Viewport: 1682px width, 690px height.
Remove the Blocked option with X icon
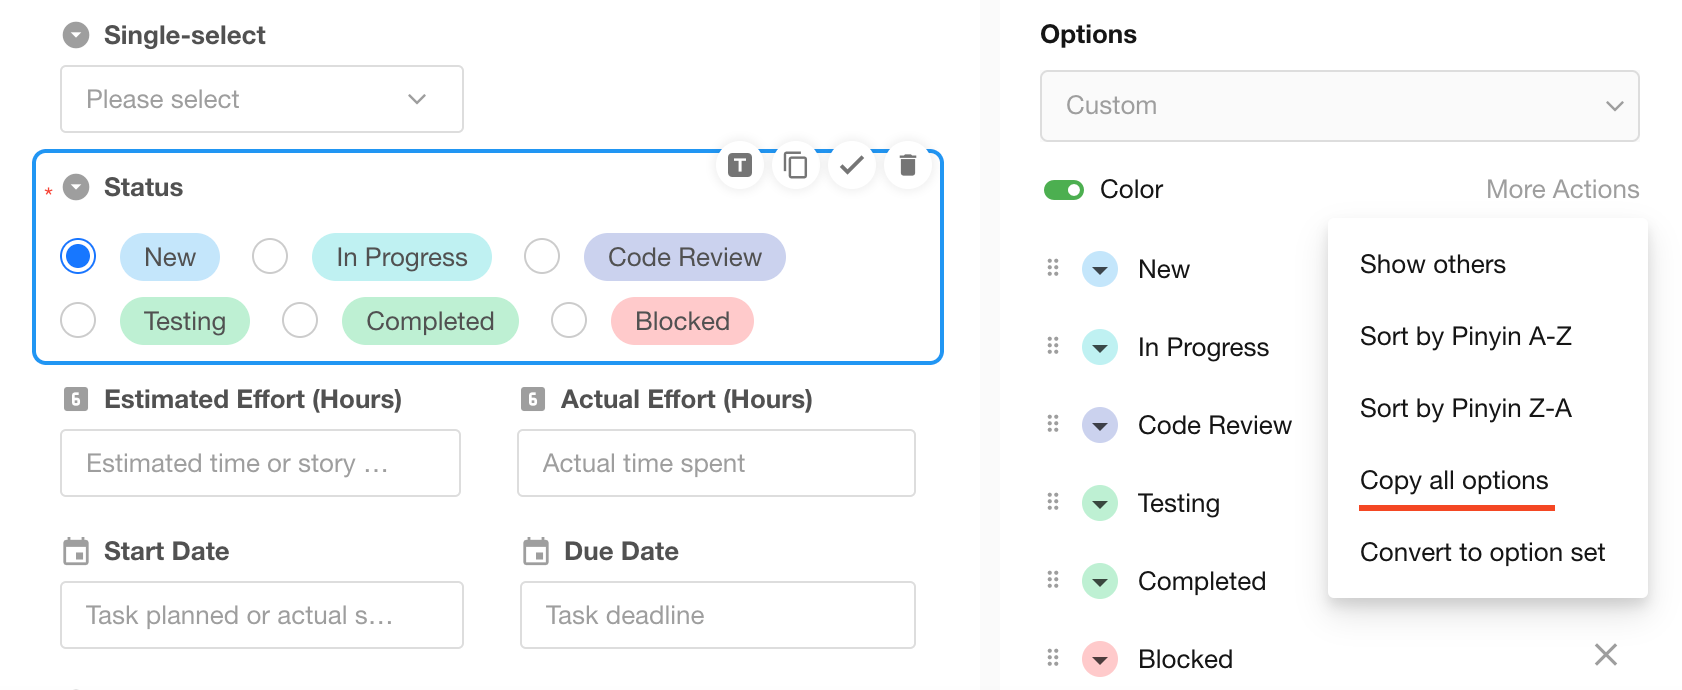pyautogui.click(x=1606, y=655)
